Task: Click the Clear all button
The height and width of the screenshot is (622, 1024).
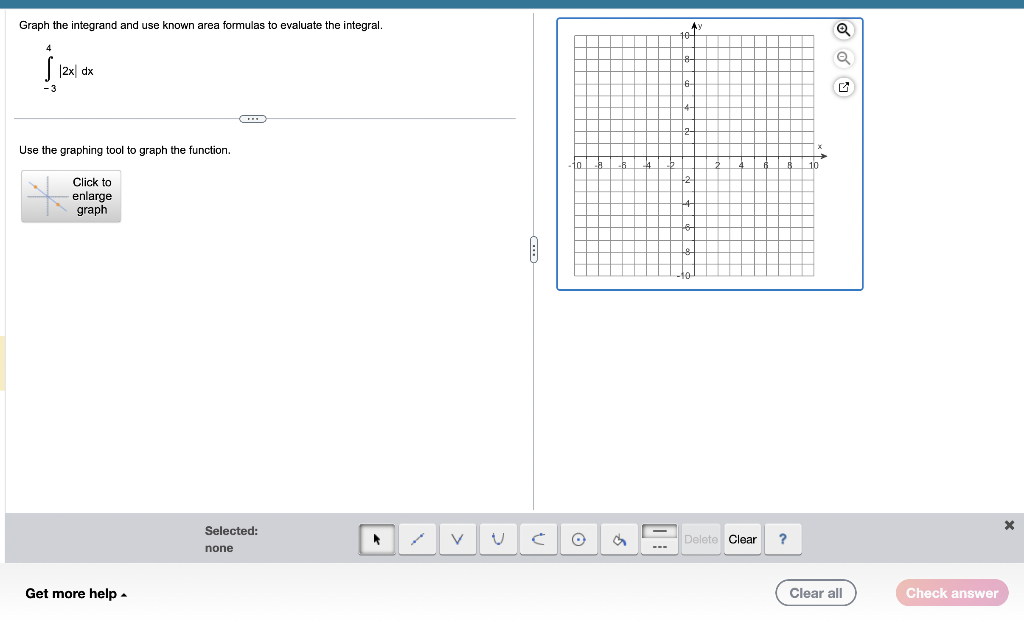Action: (x=815, y=592)
